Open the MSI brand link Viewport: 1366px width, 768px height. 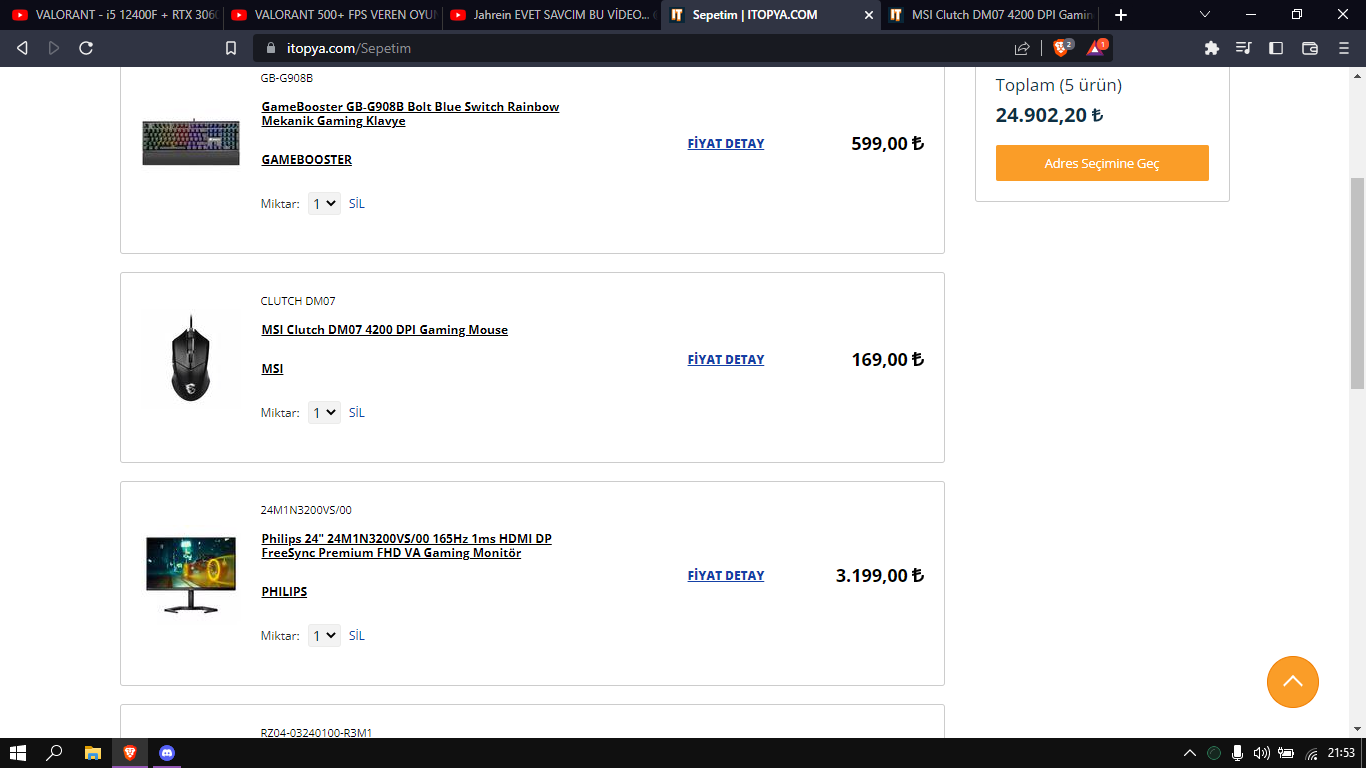[272, 369]
